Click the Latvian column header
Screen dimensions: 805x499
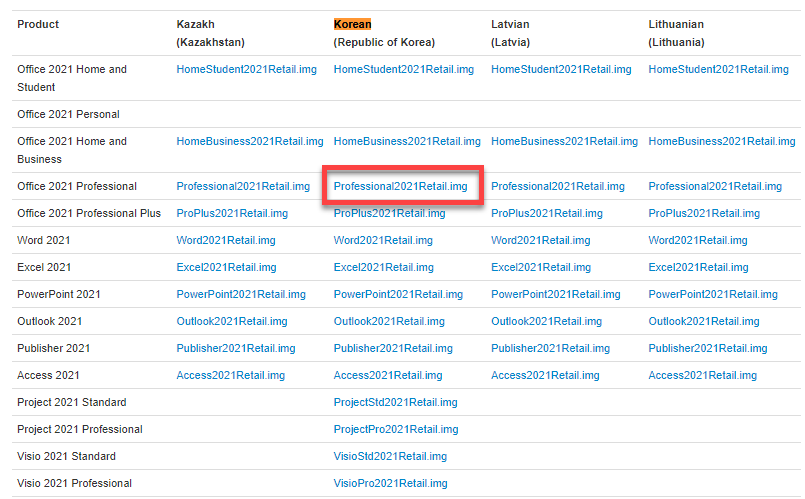pos(510,33)
